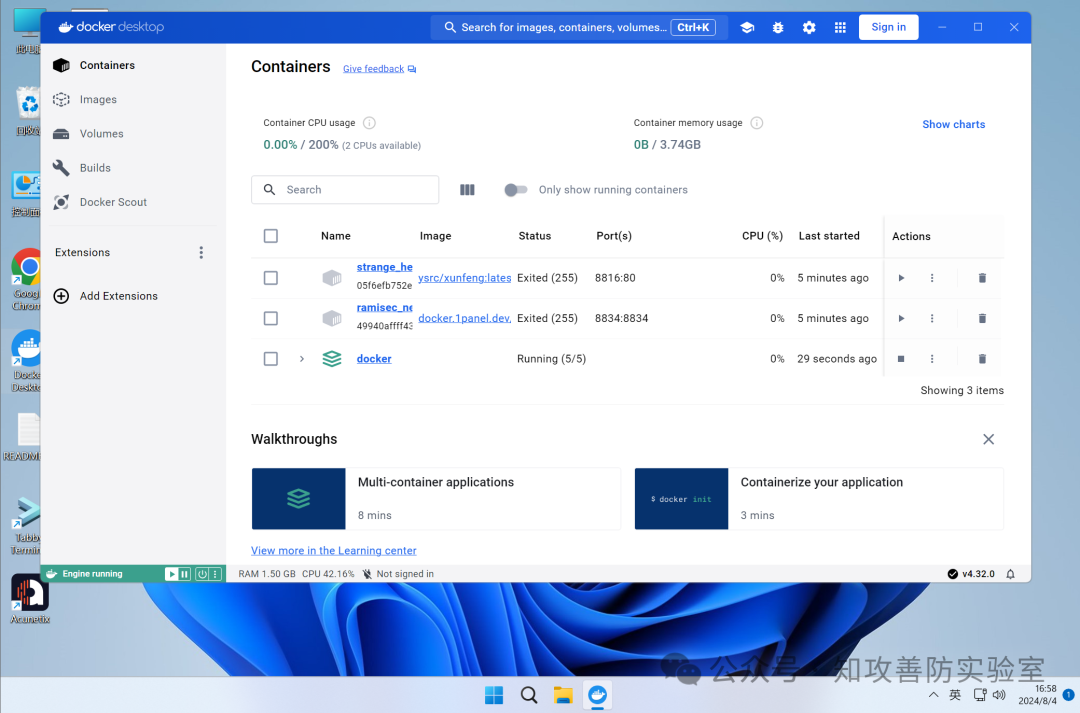
Task: Go to Docker Scout in sidebar
Action: [x=132, y=202]
